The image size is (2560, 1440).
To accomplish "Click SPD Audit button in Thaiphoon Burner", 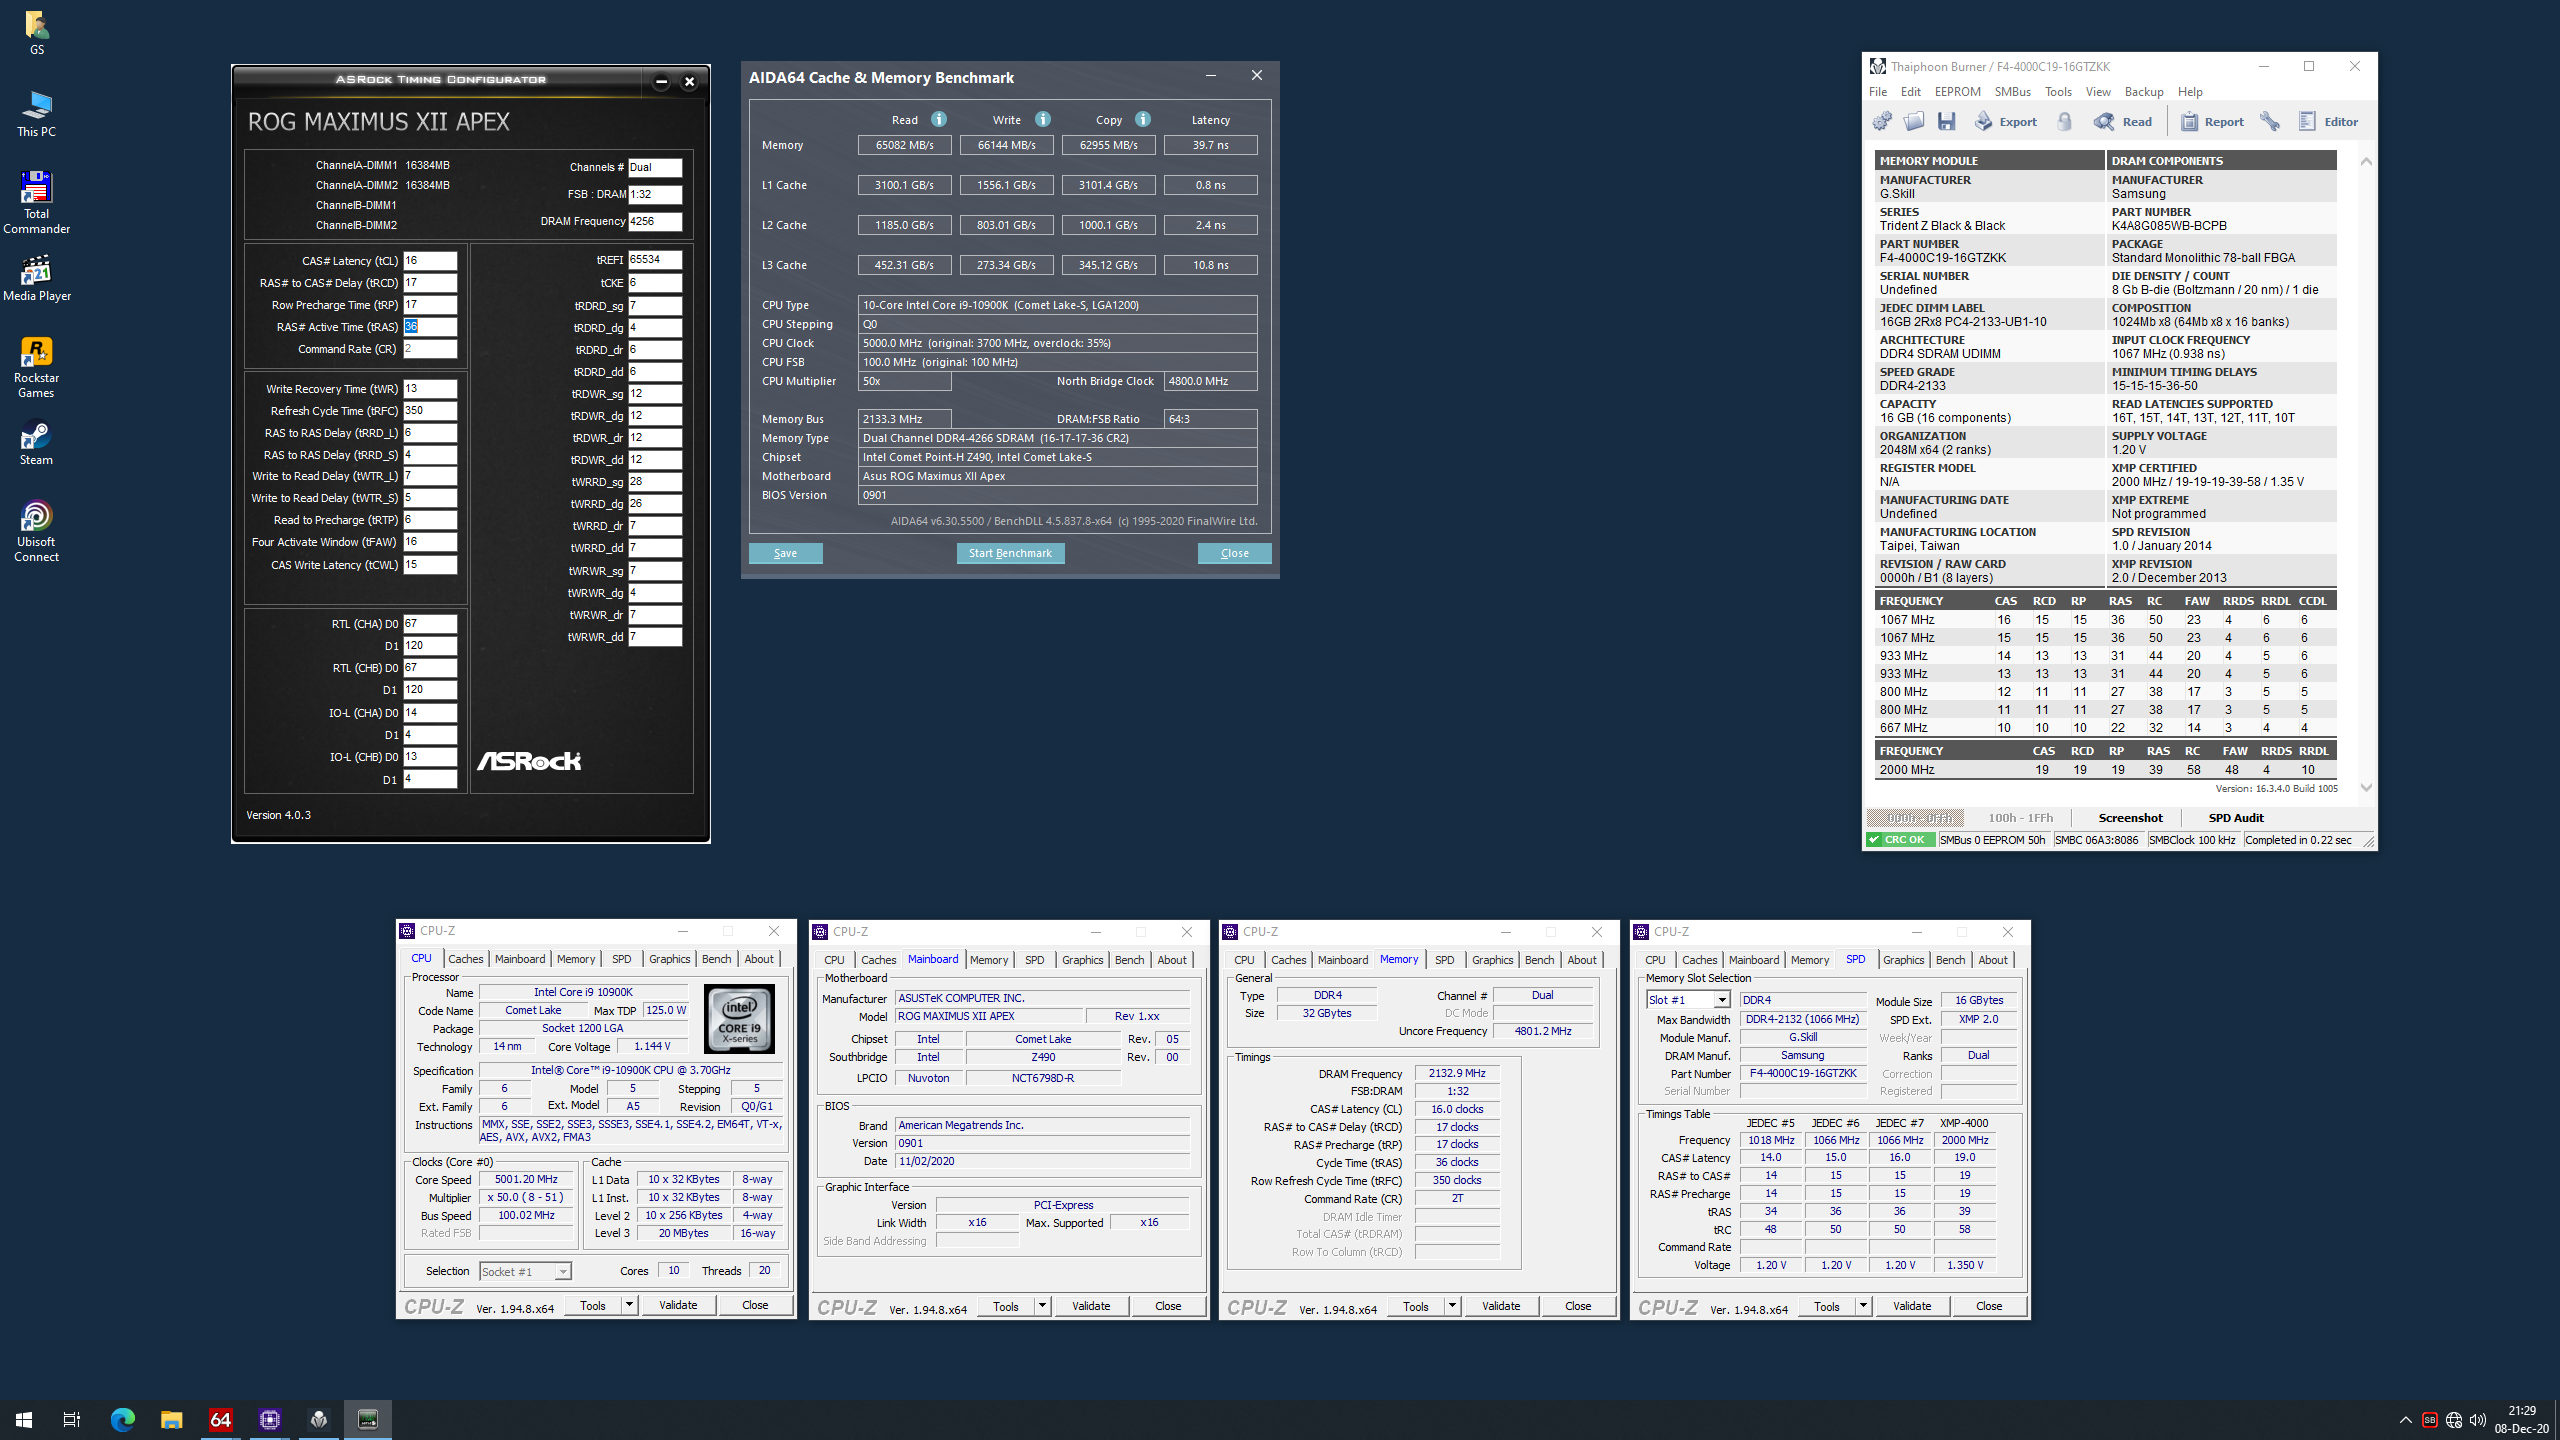I will coord(2236,818).
